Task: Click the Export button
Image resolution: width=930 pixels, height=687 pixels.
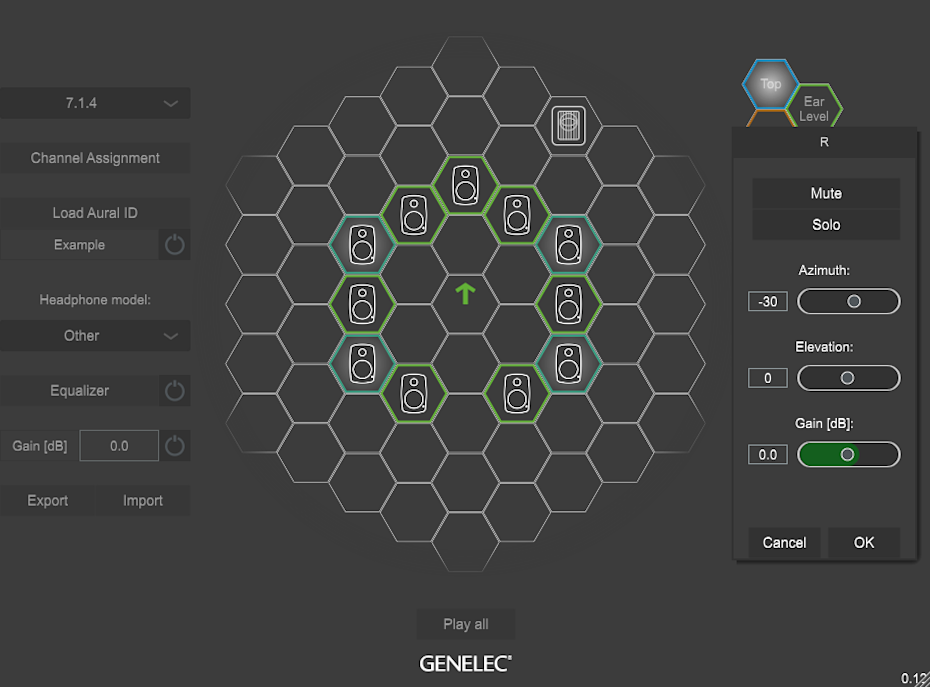Action: point(47,501)
